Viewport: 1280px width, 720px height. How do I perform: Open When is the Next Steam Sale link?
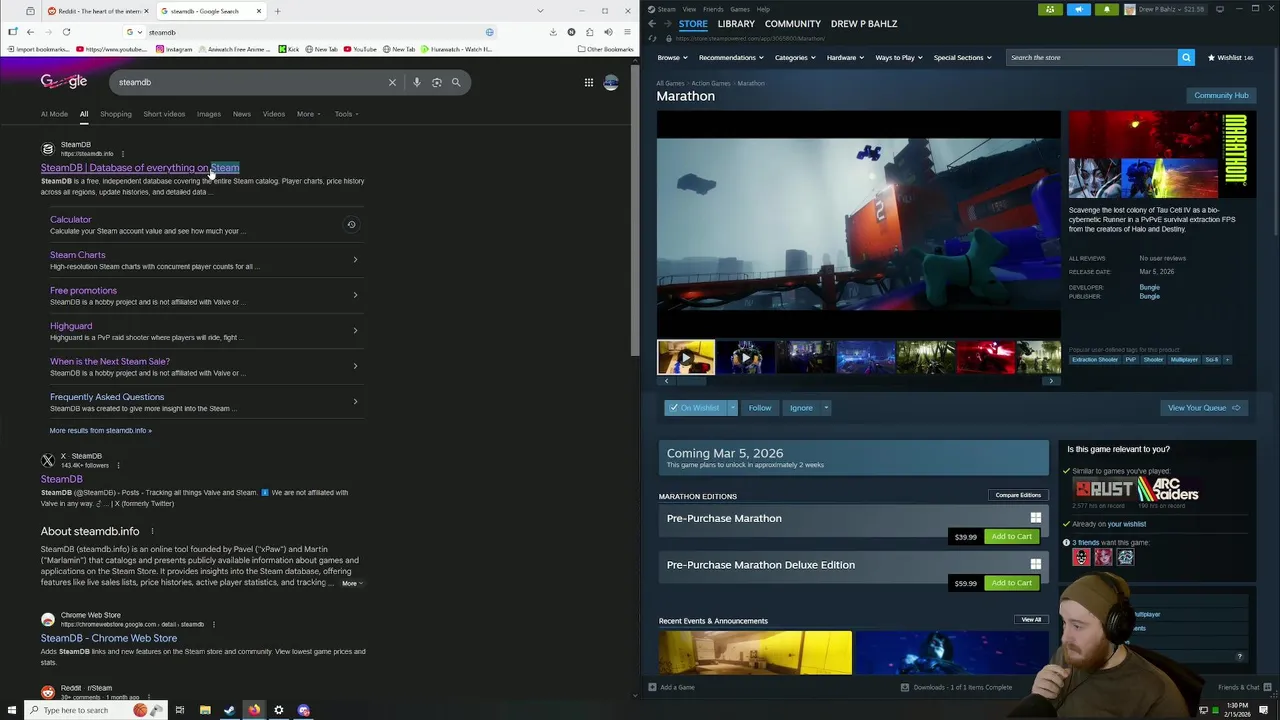pos(110,361)
